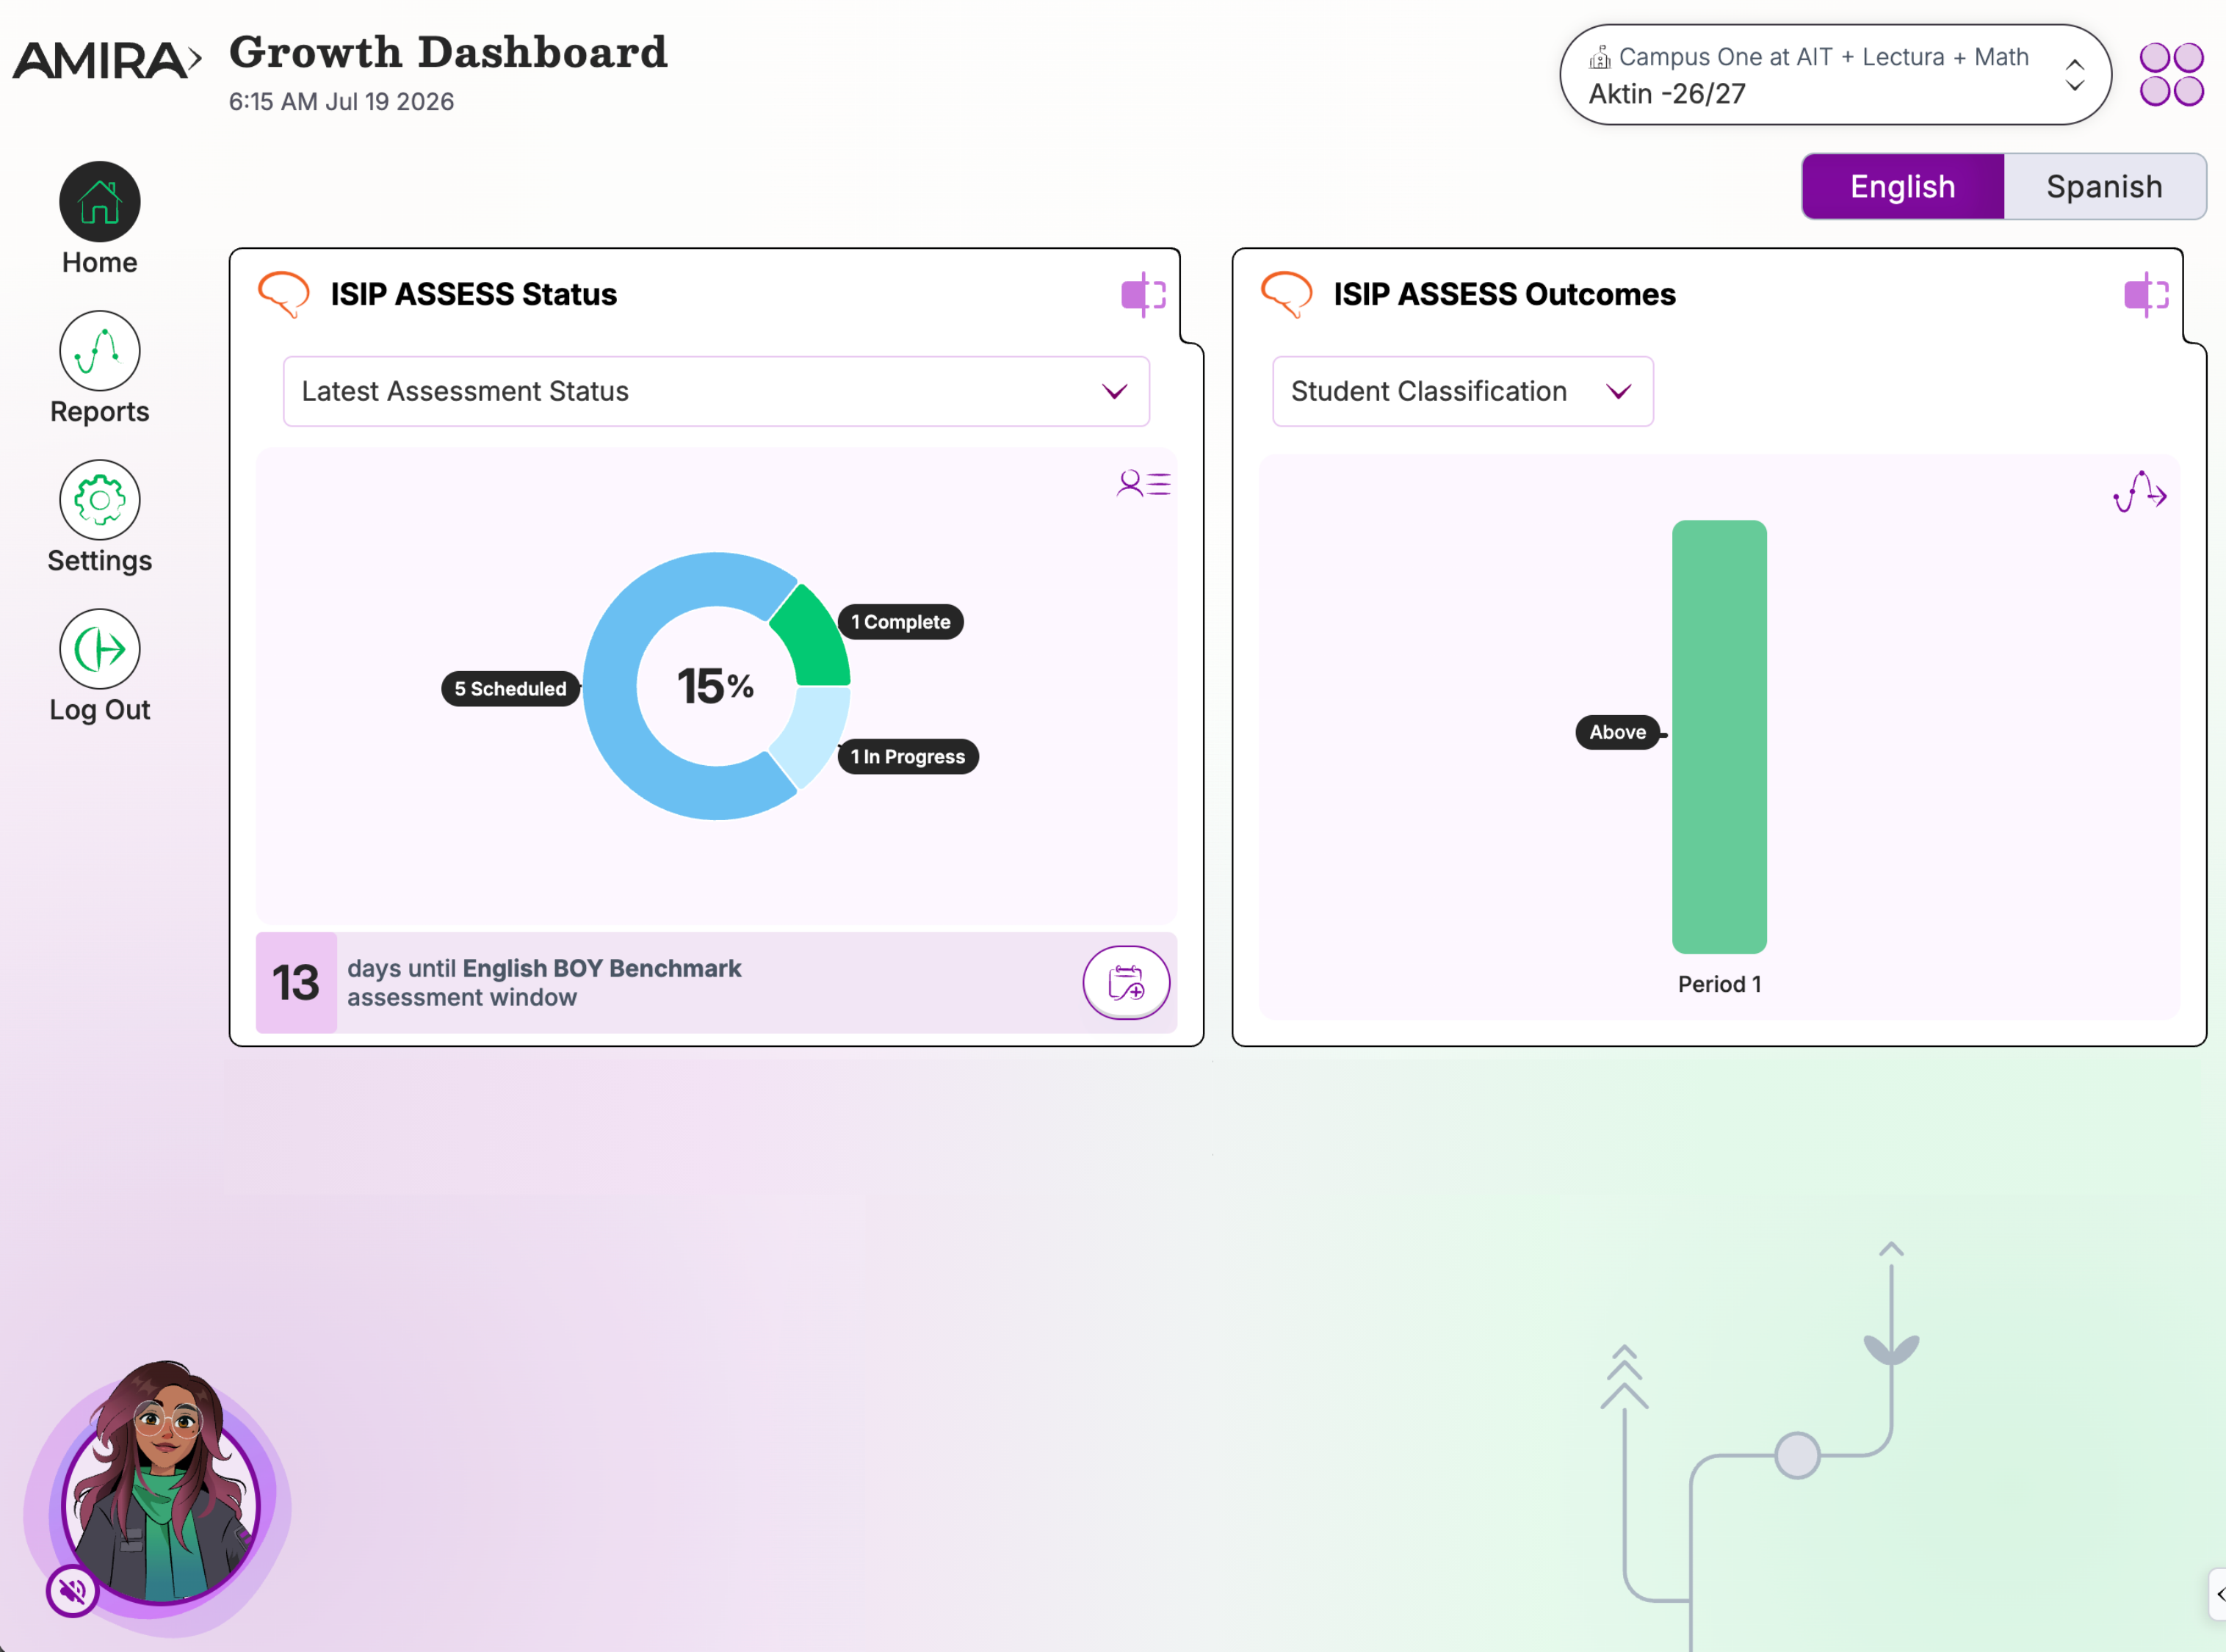Open the growth report arrow icon in Outcomes
The height and width of the screenshot is (1652, 2226).
click(2140, 492)
